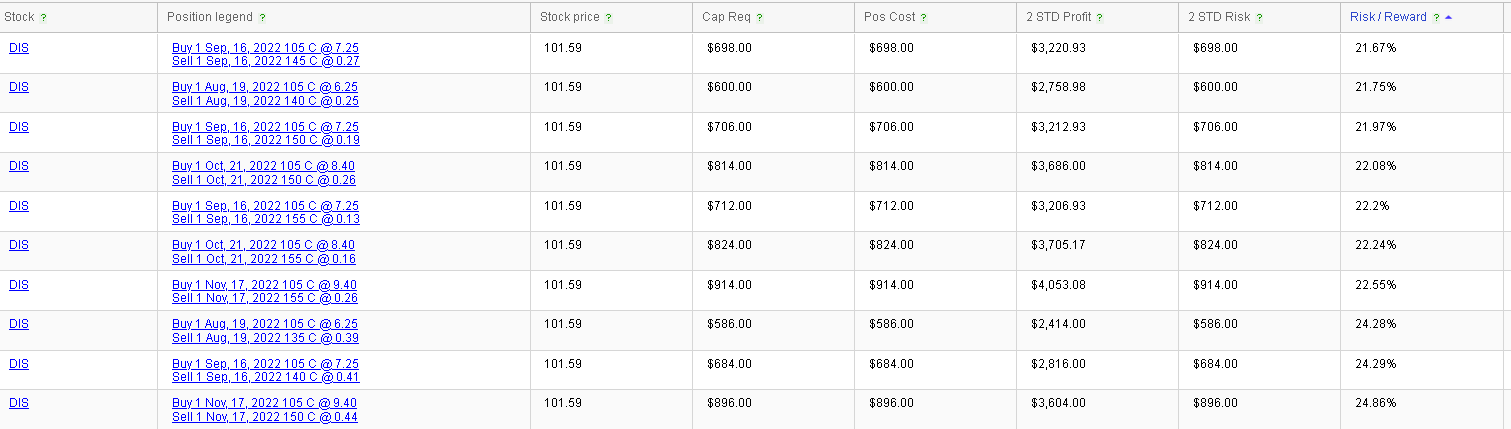Toggle sort arrow on Risk / Reward column
The width and height of the screenshot is (1511, 429).
(x=1449, y=18)
